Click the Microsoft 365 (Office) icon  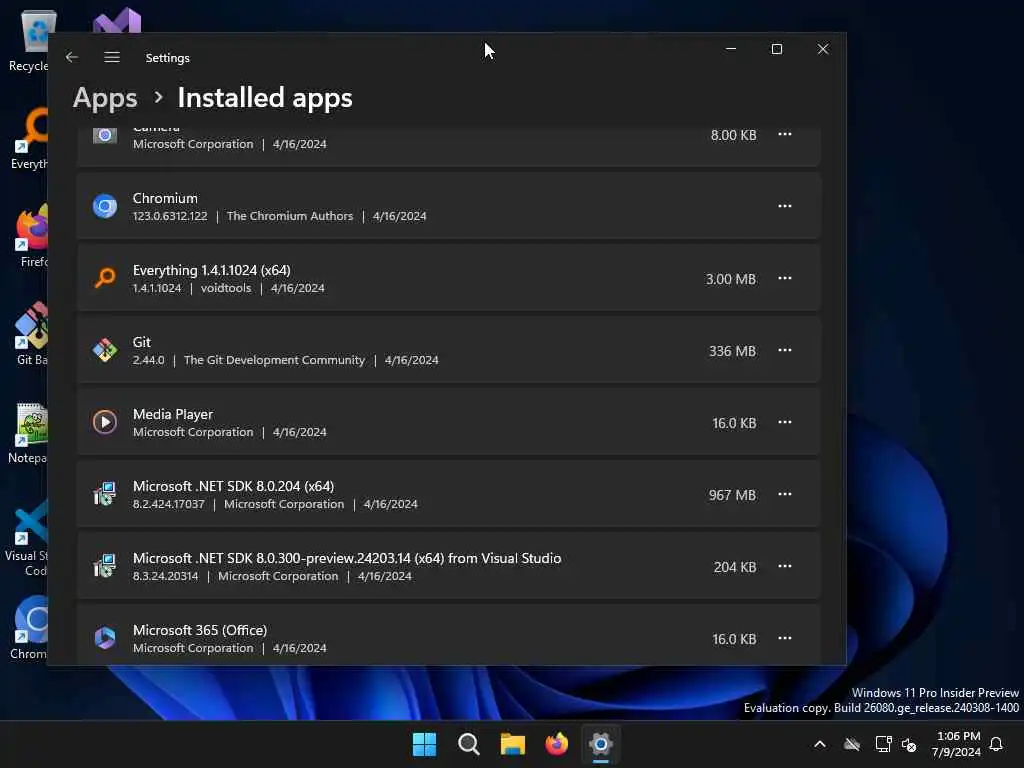104,638
